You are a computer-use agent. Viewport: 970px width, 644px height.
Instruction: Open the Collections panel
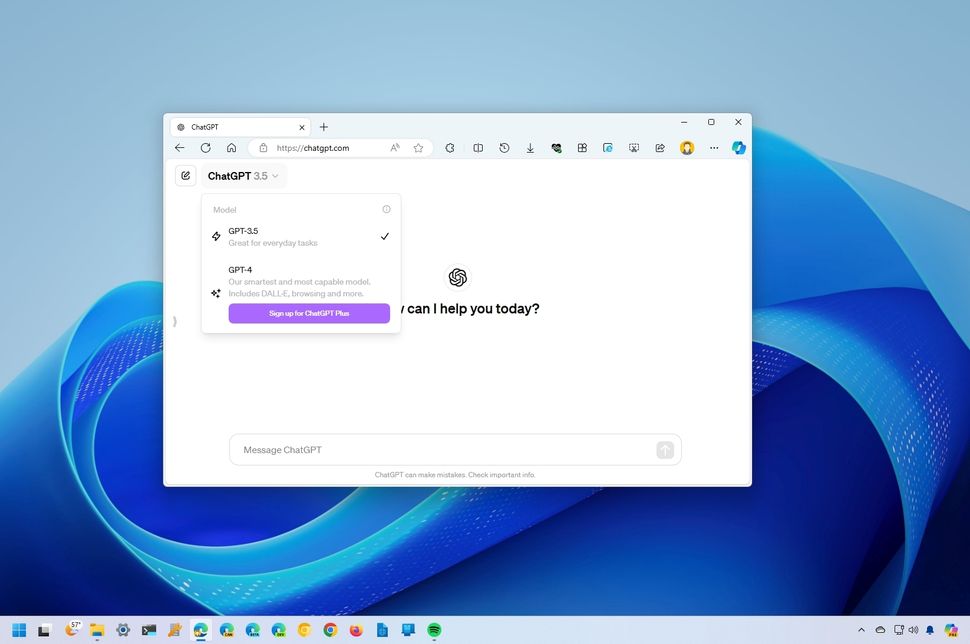pyautogui.click(x=582, y=148)
